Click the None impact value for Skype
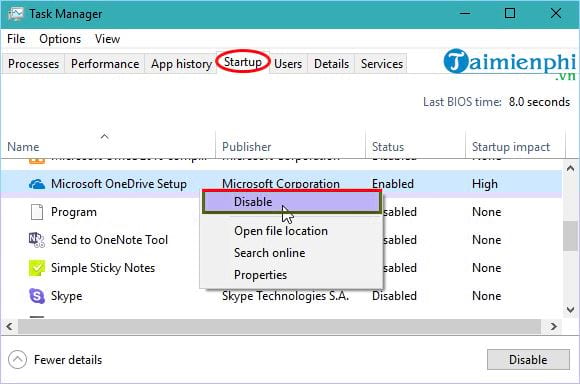 pos(487,296)
